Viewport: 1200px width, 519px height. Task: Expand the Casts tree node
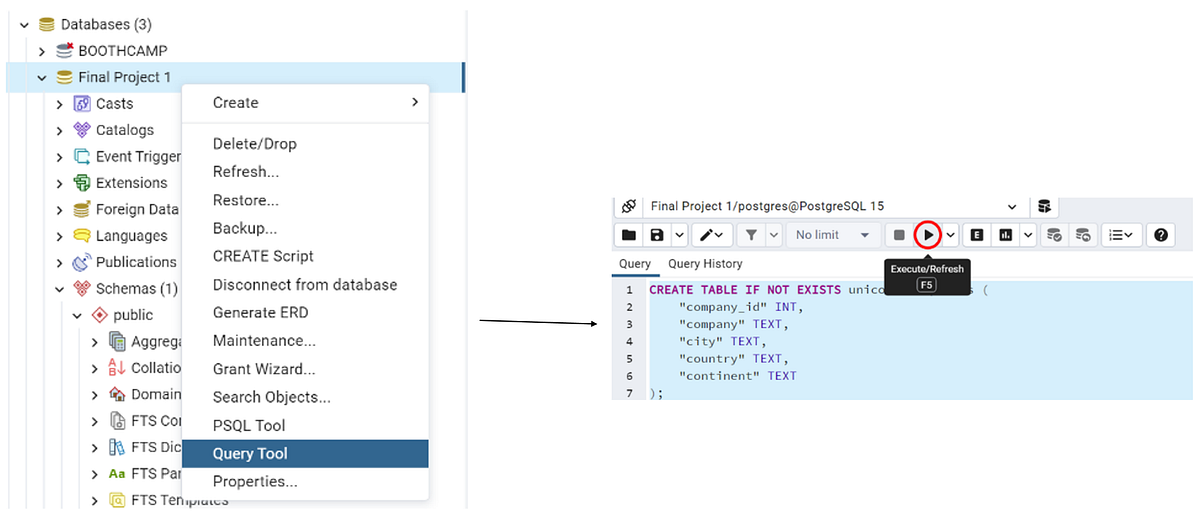(x=60, y=104)
